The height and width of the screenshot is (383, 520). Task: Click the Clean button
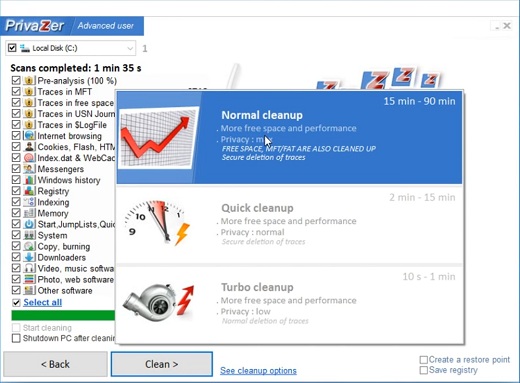(162, 364)
